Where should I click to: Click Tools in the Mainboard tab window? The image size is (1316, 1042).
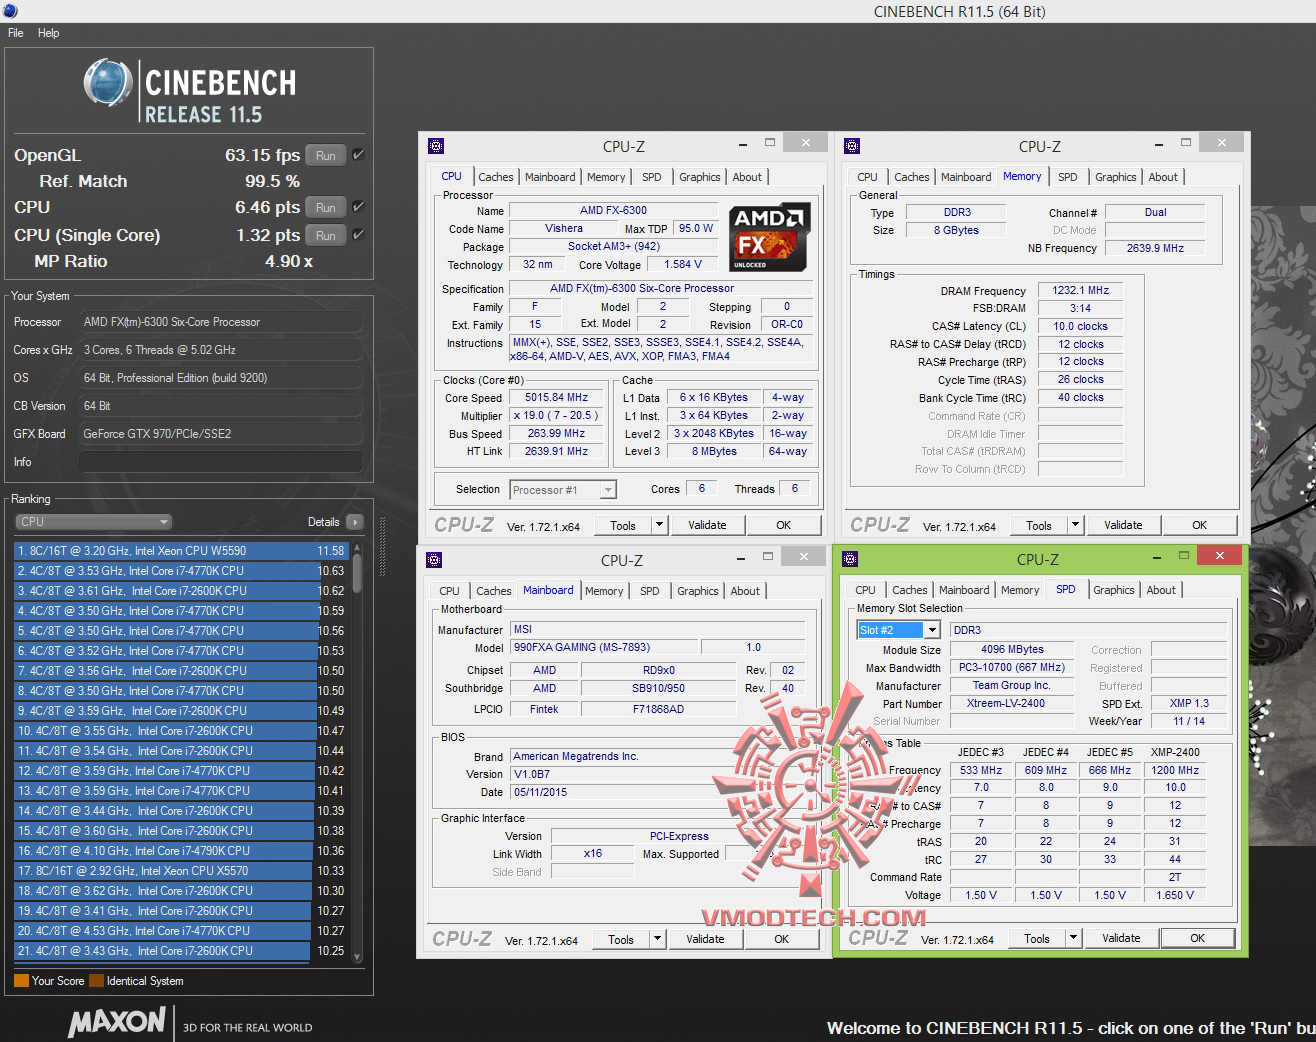pos(621,939)
